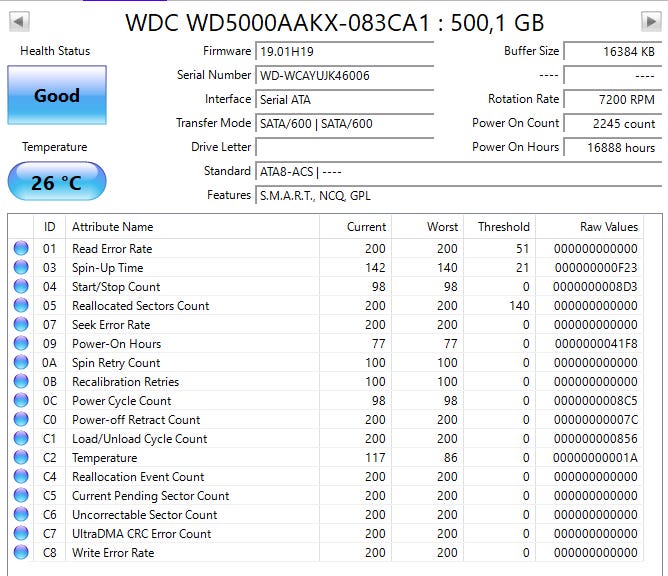The image size is (668, 576).
Task: Select the Read Error Rate attribute name
Action: [x=112, y=248]
